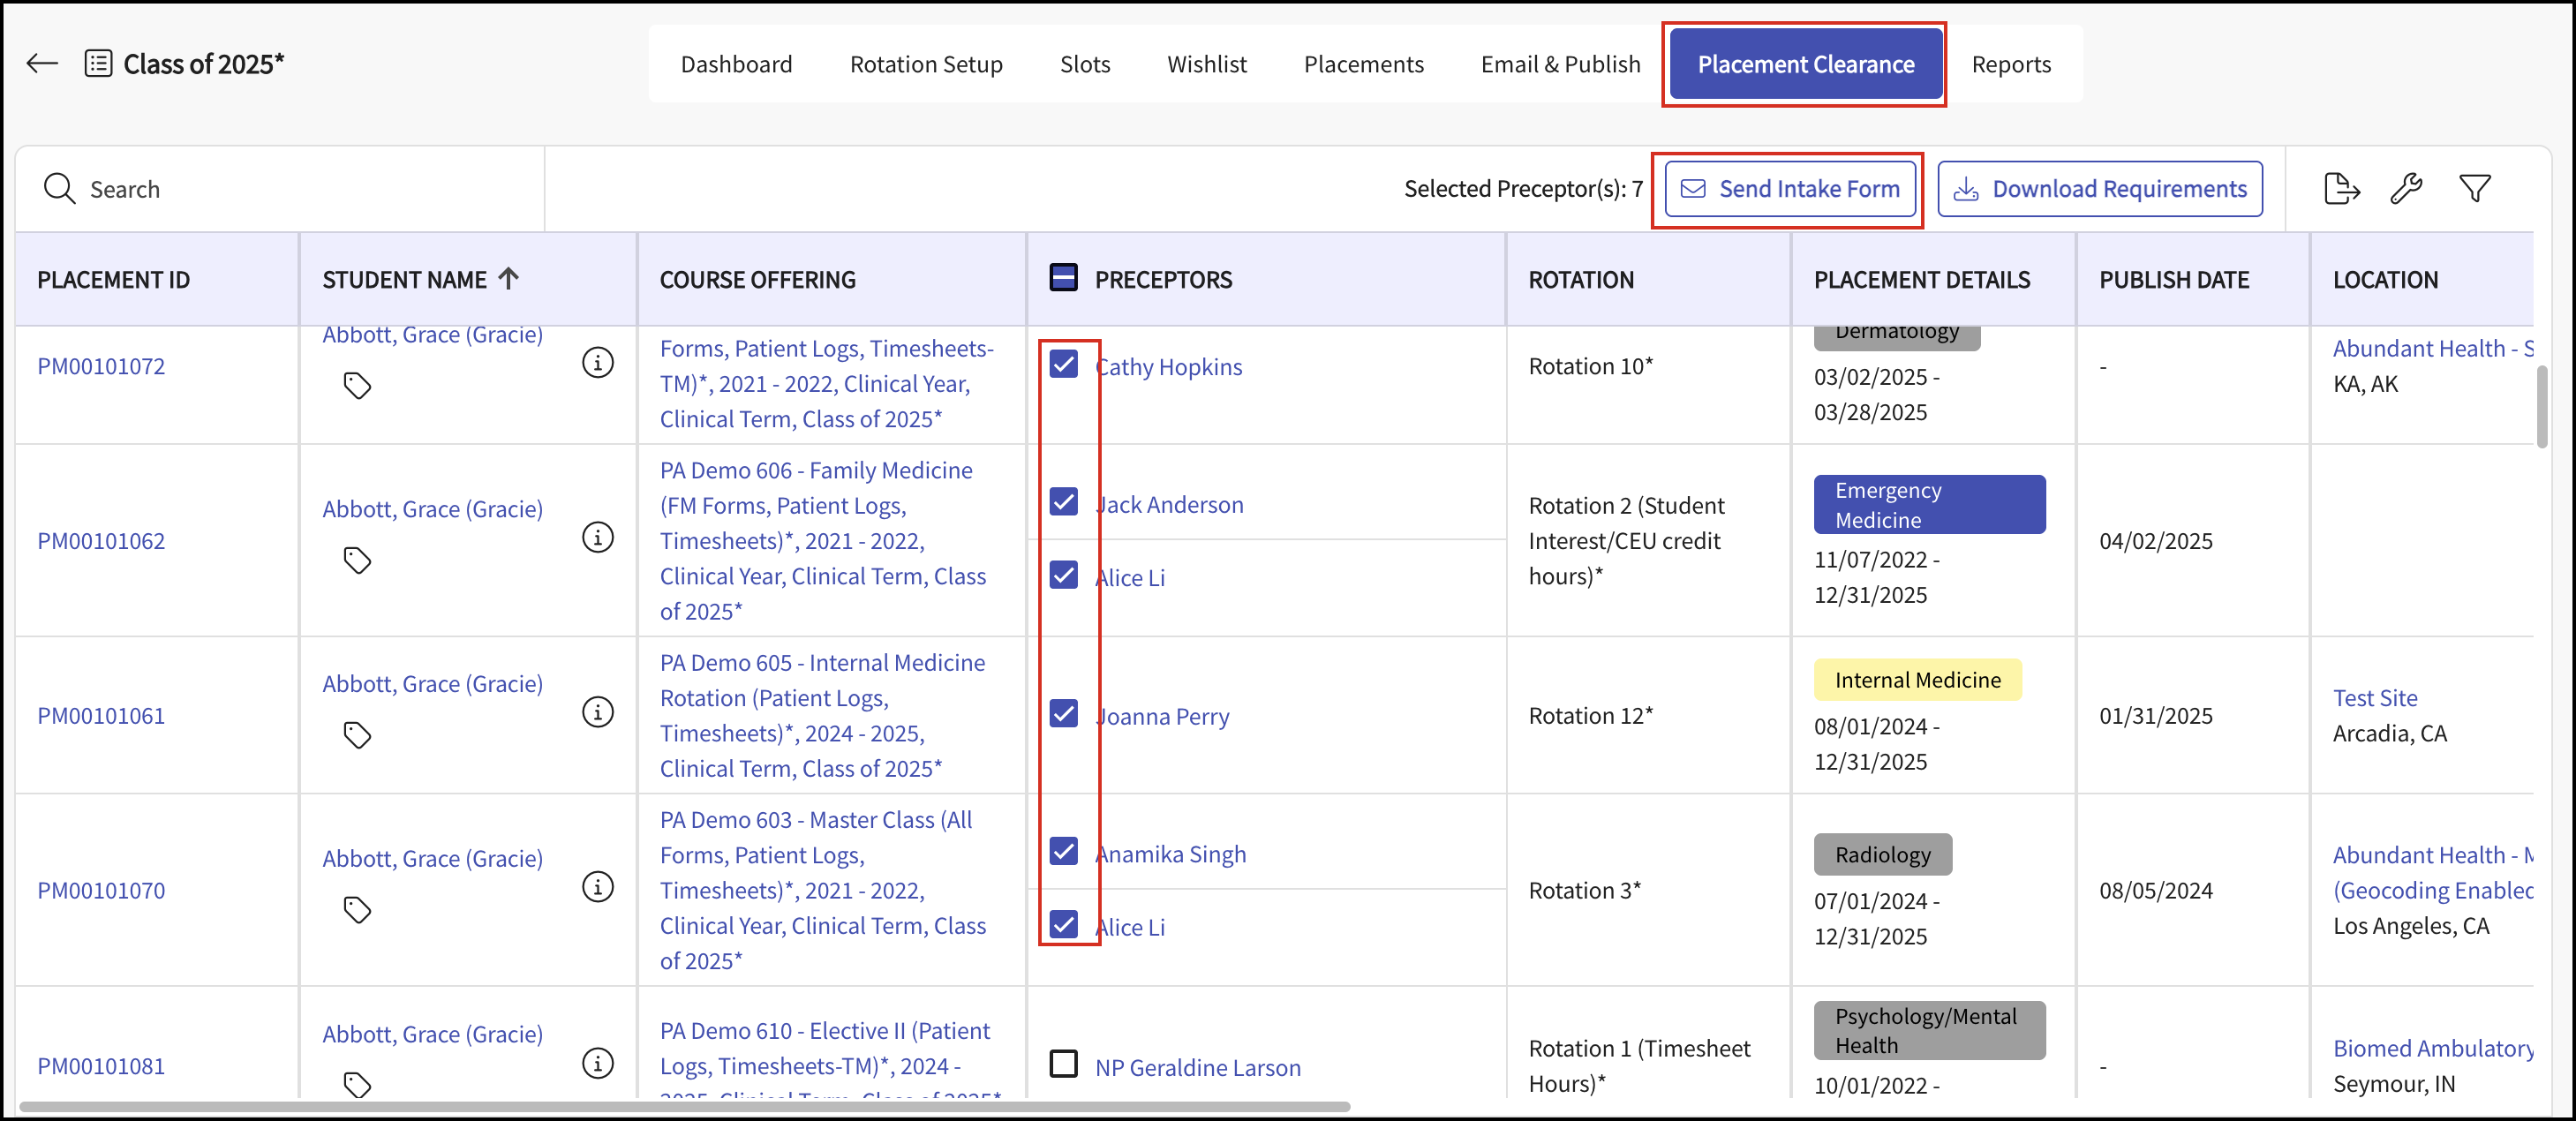Image resolution: width=2576 pixels, height=1121 pixels.
Task: Click the tag icon for placement PM00101061
Action: (x=357, y=735)
